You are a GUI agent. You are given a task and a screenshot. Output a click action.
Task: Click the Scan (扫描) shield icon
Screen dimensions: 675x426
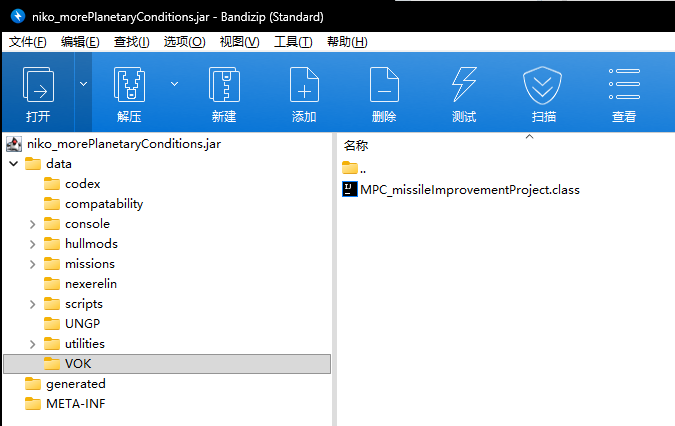tap(542, 85)
